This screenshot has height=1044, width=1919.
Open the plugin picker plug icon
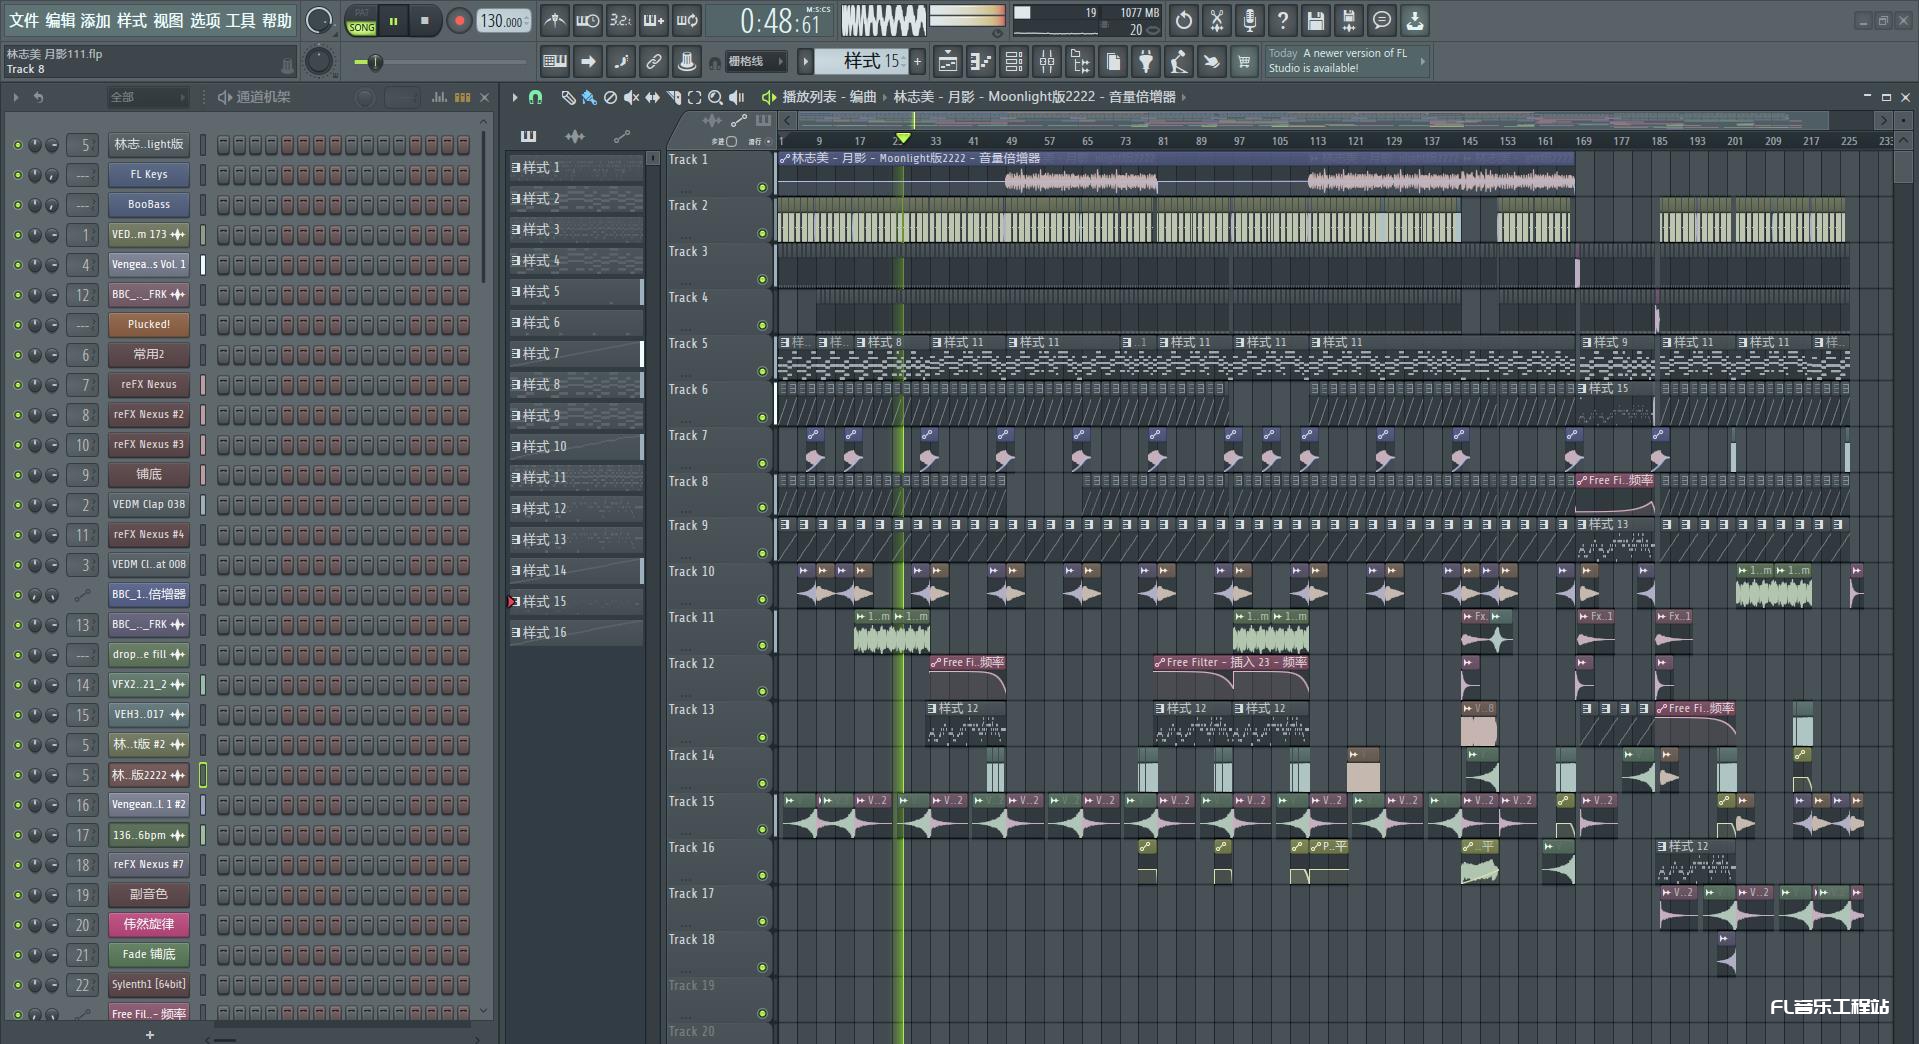(x=1145, y=62)
